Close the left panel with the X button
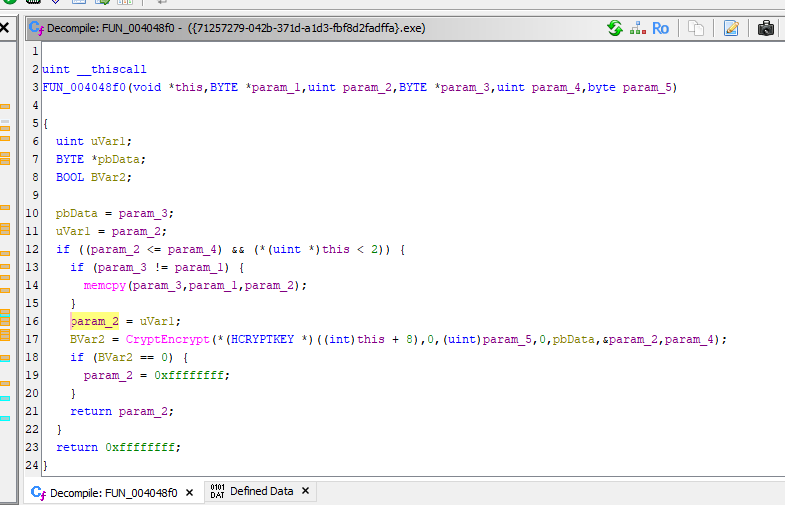The height and width of the screenshot is (505, 785). 4,29
